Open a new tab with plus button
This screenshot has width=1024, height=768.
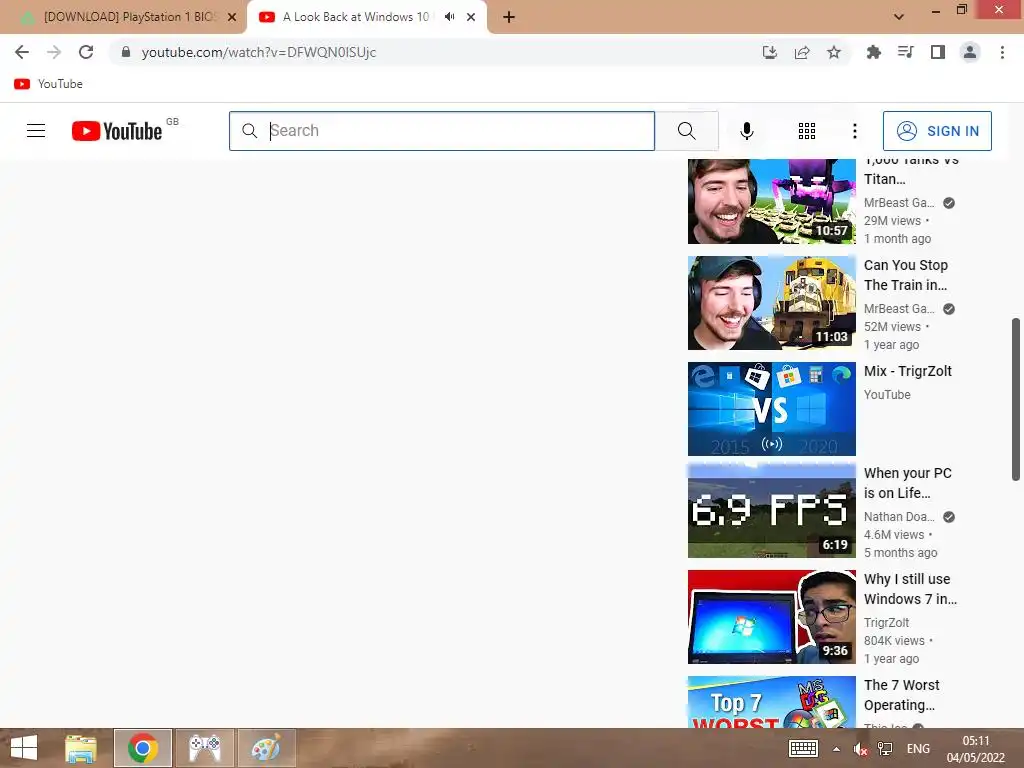pyautogui.click(x=509, y=17)
